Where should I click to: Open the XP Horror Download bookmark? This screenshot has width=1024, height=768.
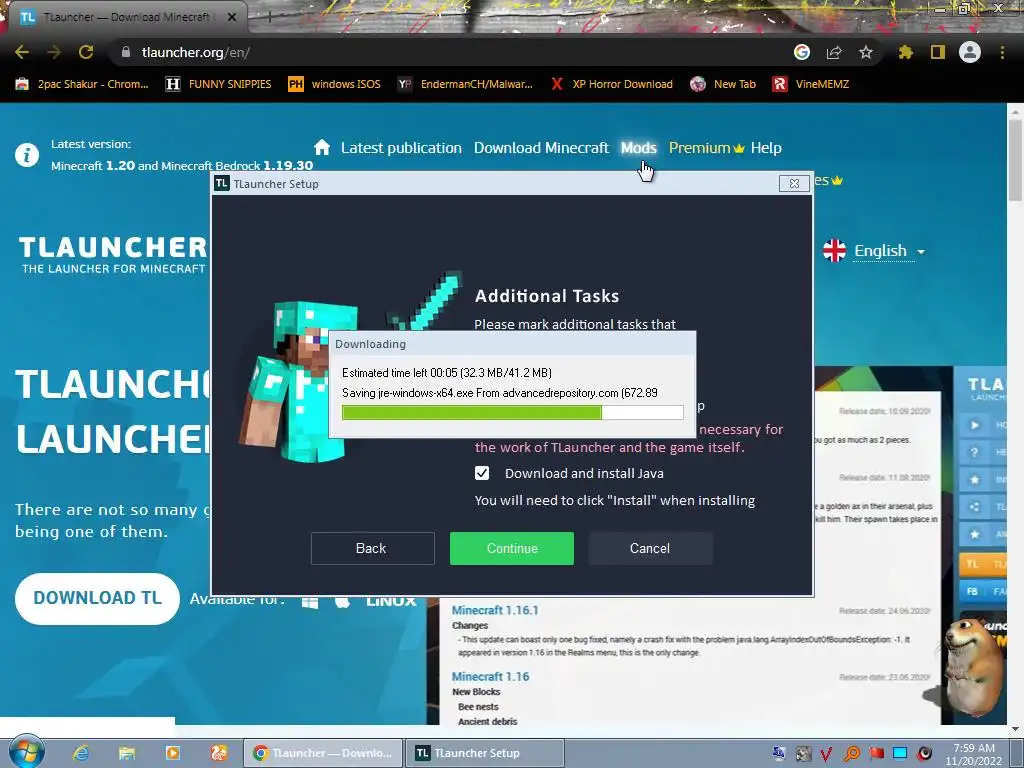612,84
